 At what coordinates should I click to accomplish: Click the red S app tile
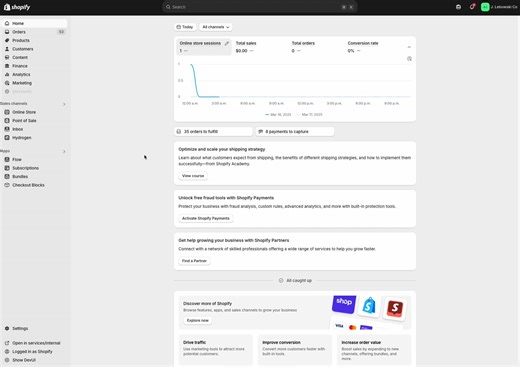[395, 308]
